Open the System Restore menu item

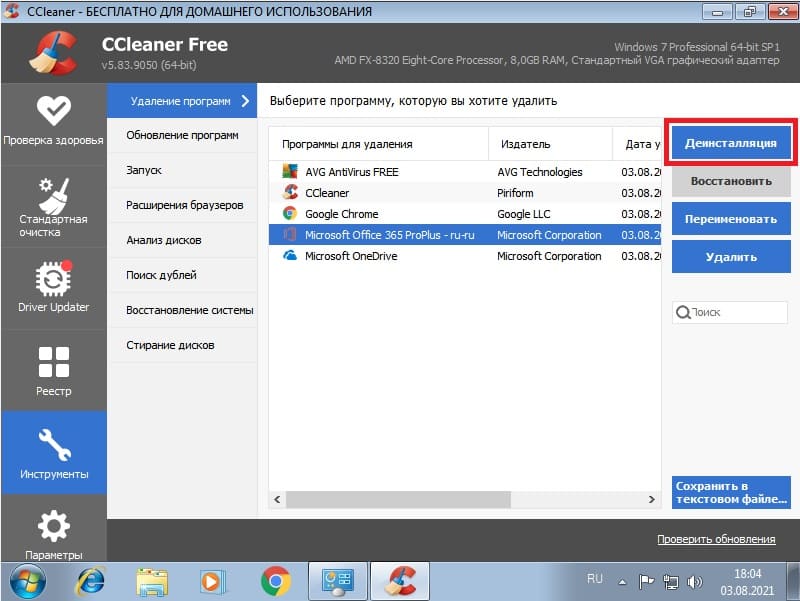click(182, 310)
